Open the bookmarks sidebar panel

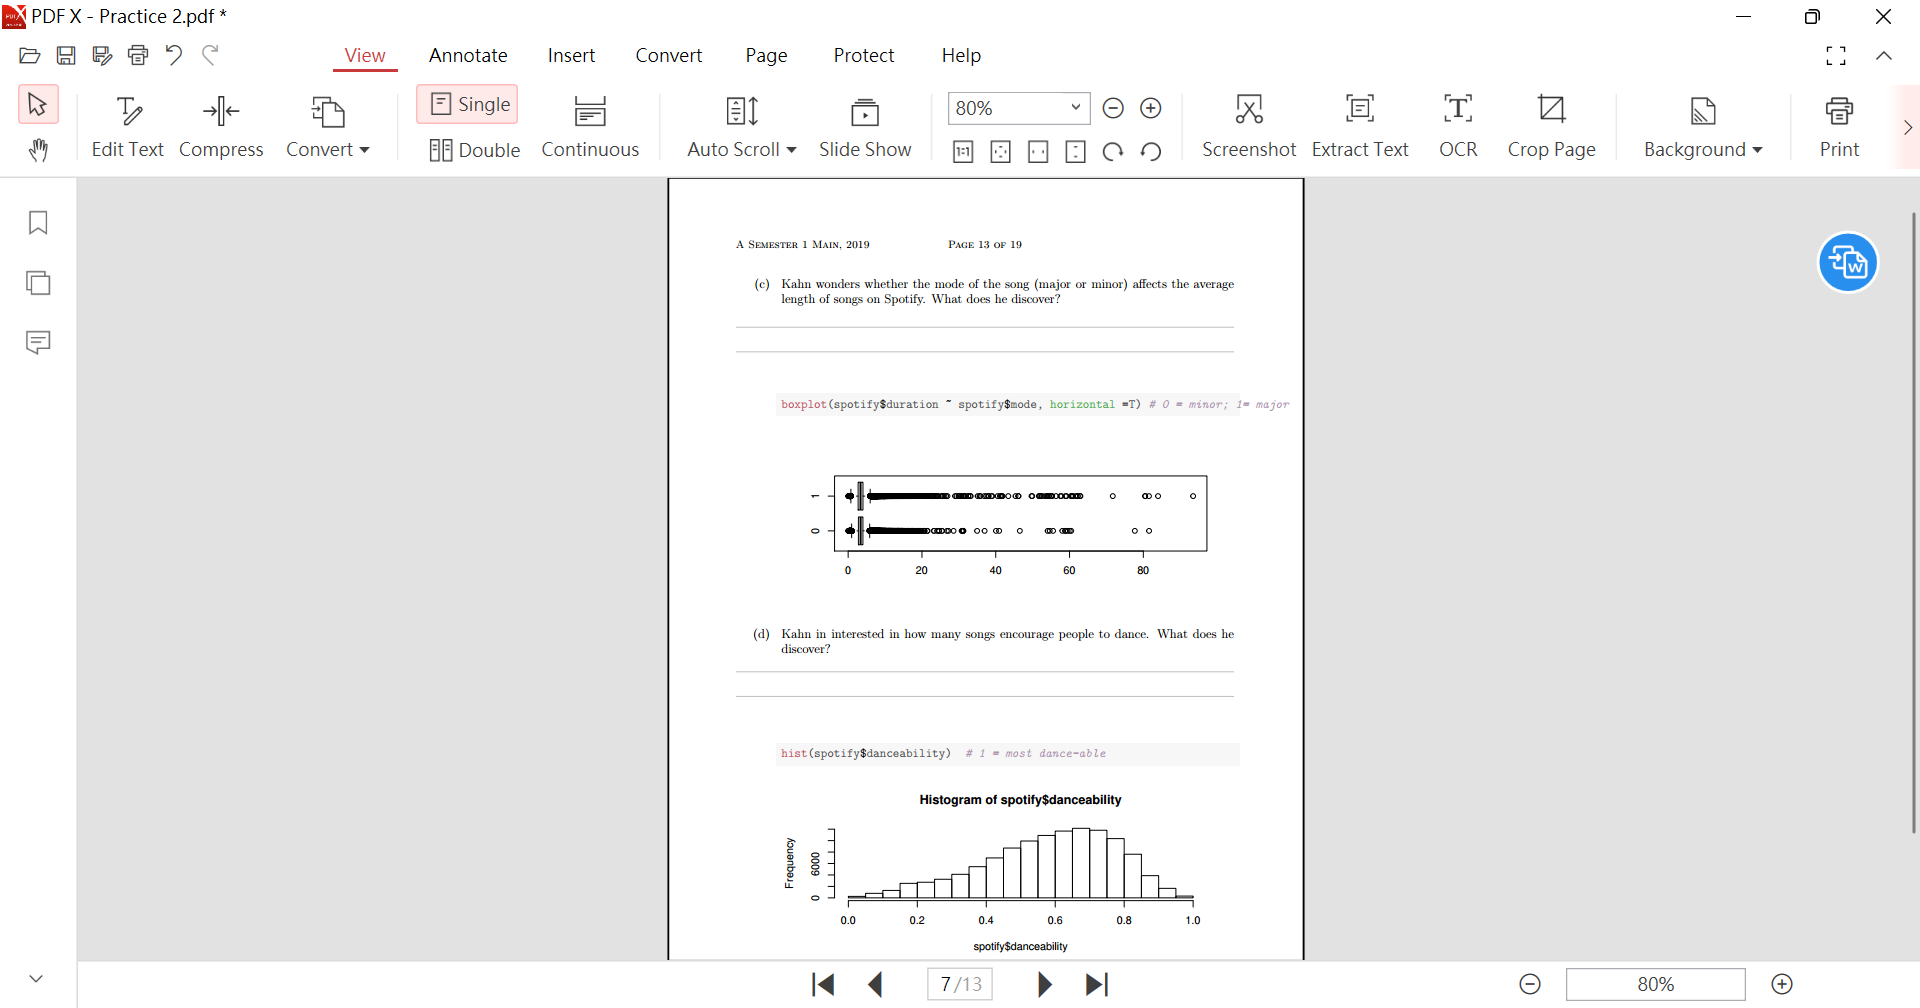point(38,223)
